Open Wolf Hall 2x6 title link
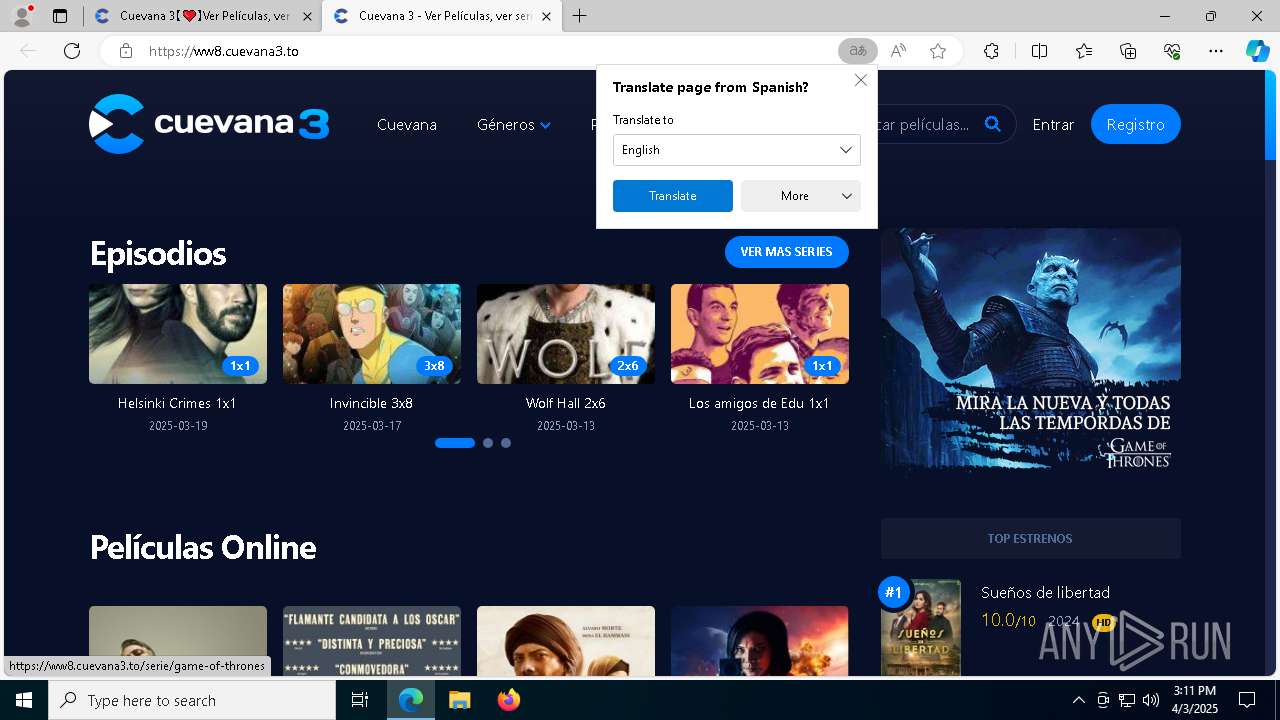Screen dimensions: 1280x720 click(566, 403)
